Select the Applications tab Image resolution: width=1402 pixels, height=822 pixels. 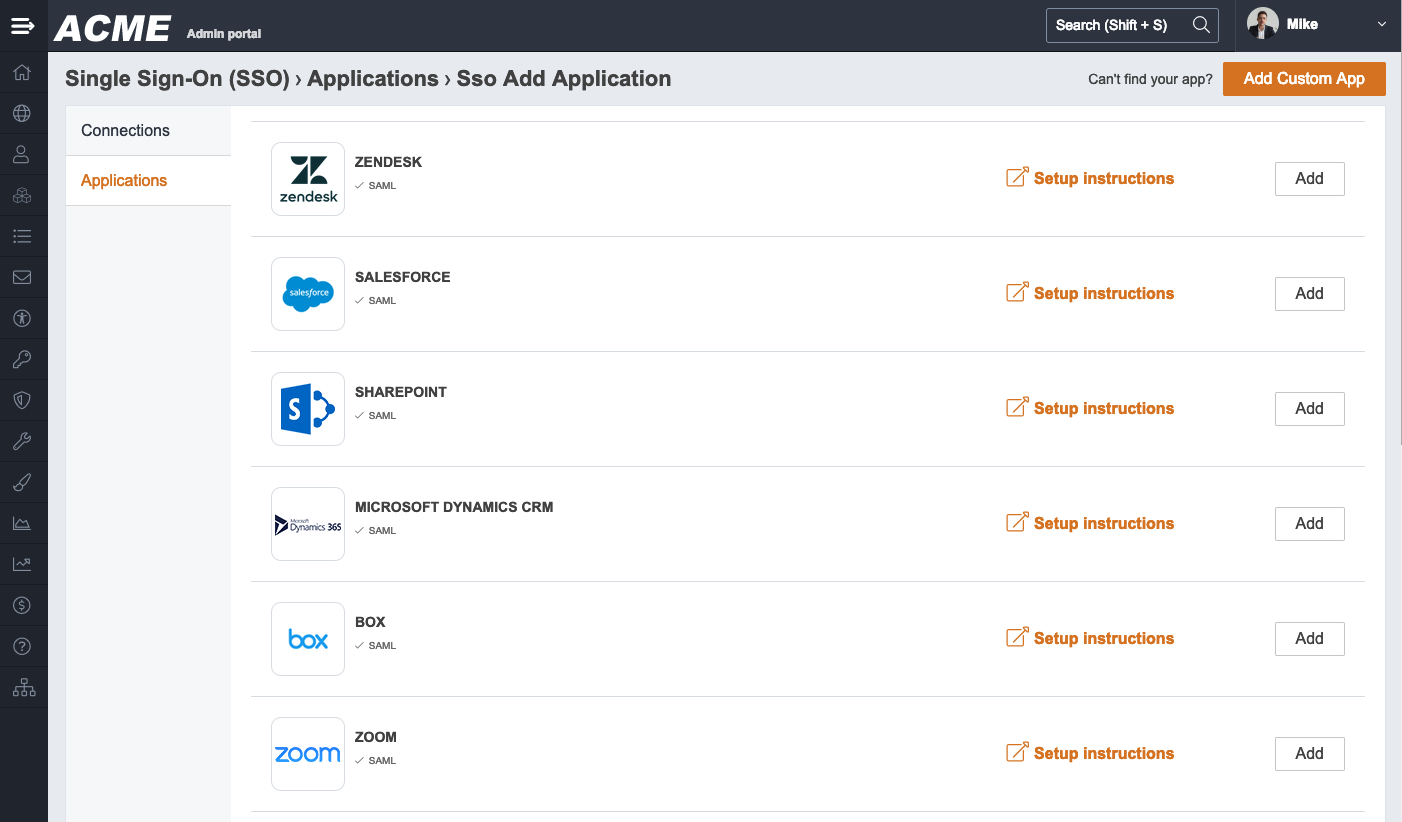(x=148, y=181)
